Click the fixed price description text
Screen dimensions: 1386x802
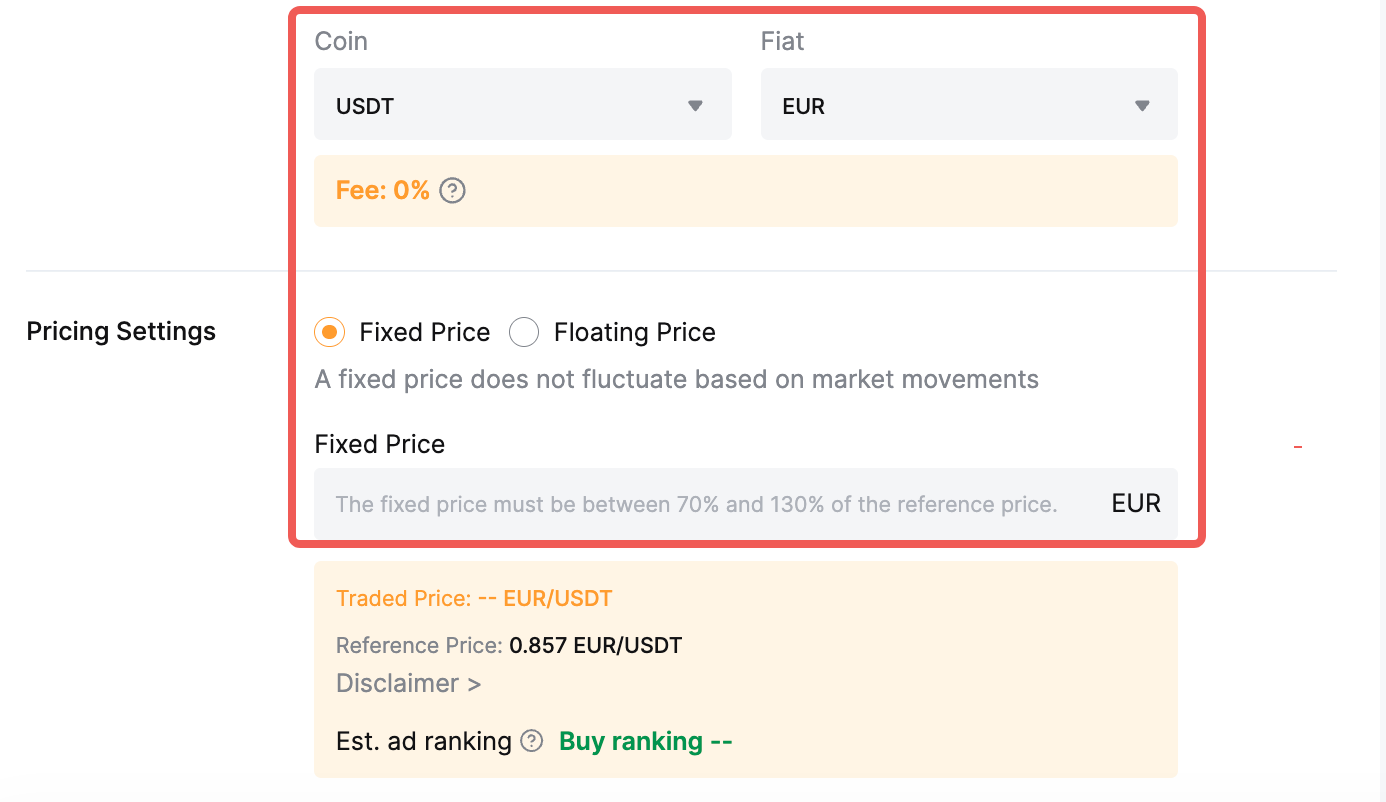[676, 380]
